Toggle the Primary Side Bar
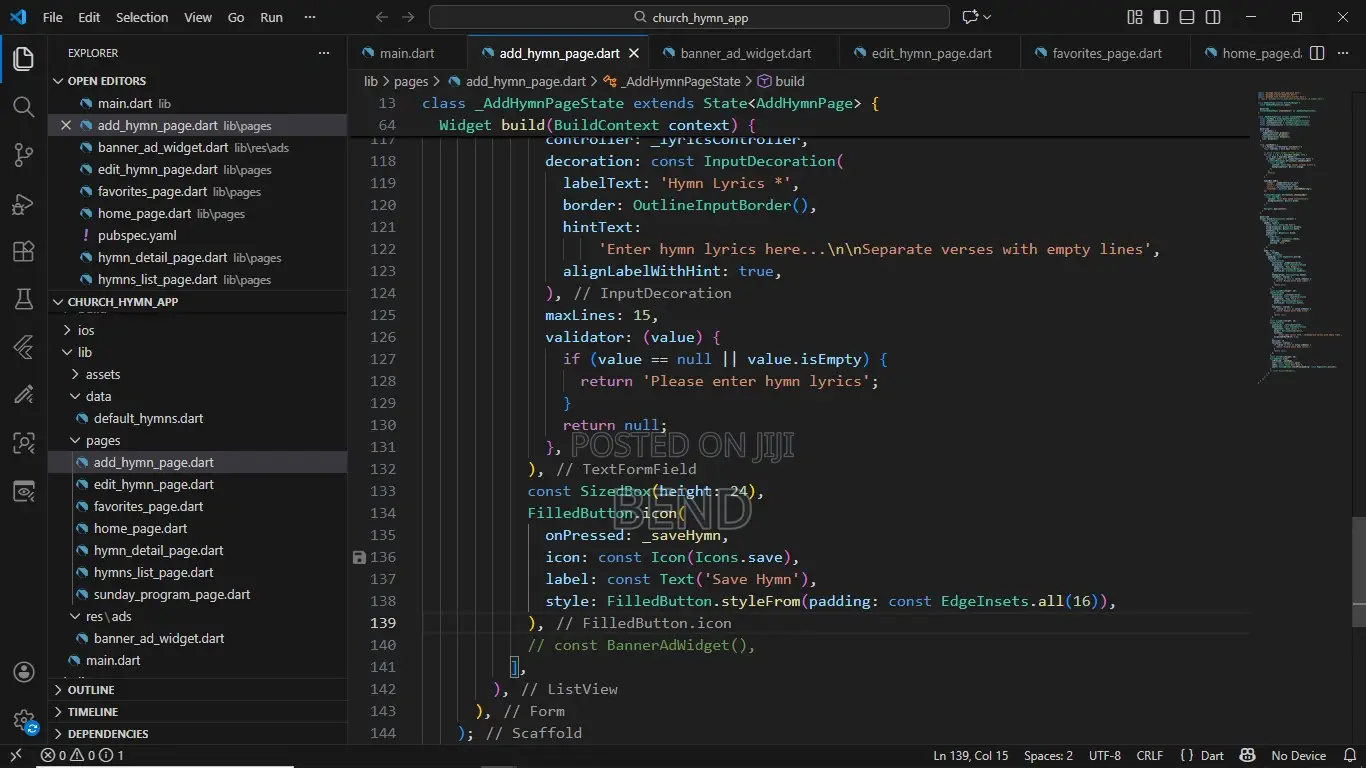 [1161, 17]
